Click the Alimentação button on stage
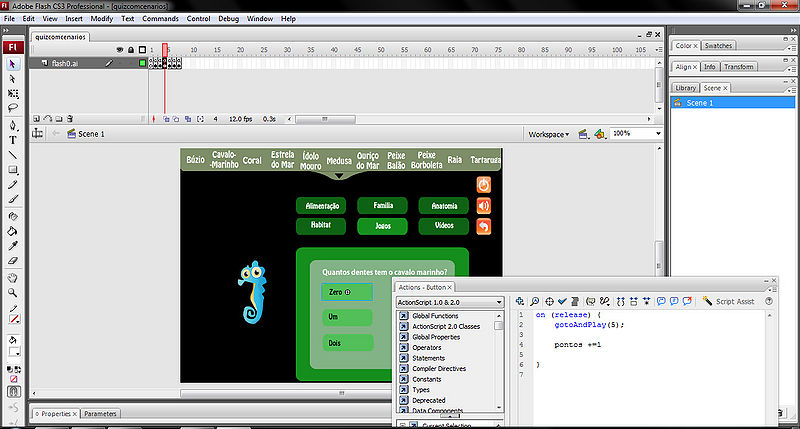The image size is (800, 429). point(321,205)
